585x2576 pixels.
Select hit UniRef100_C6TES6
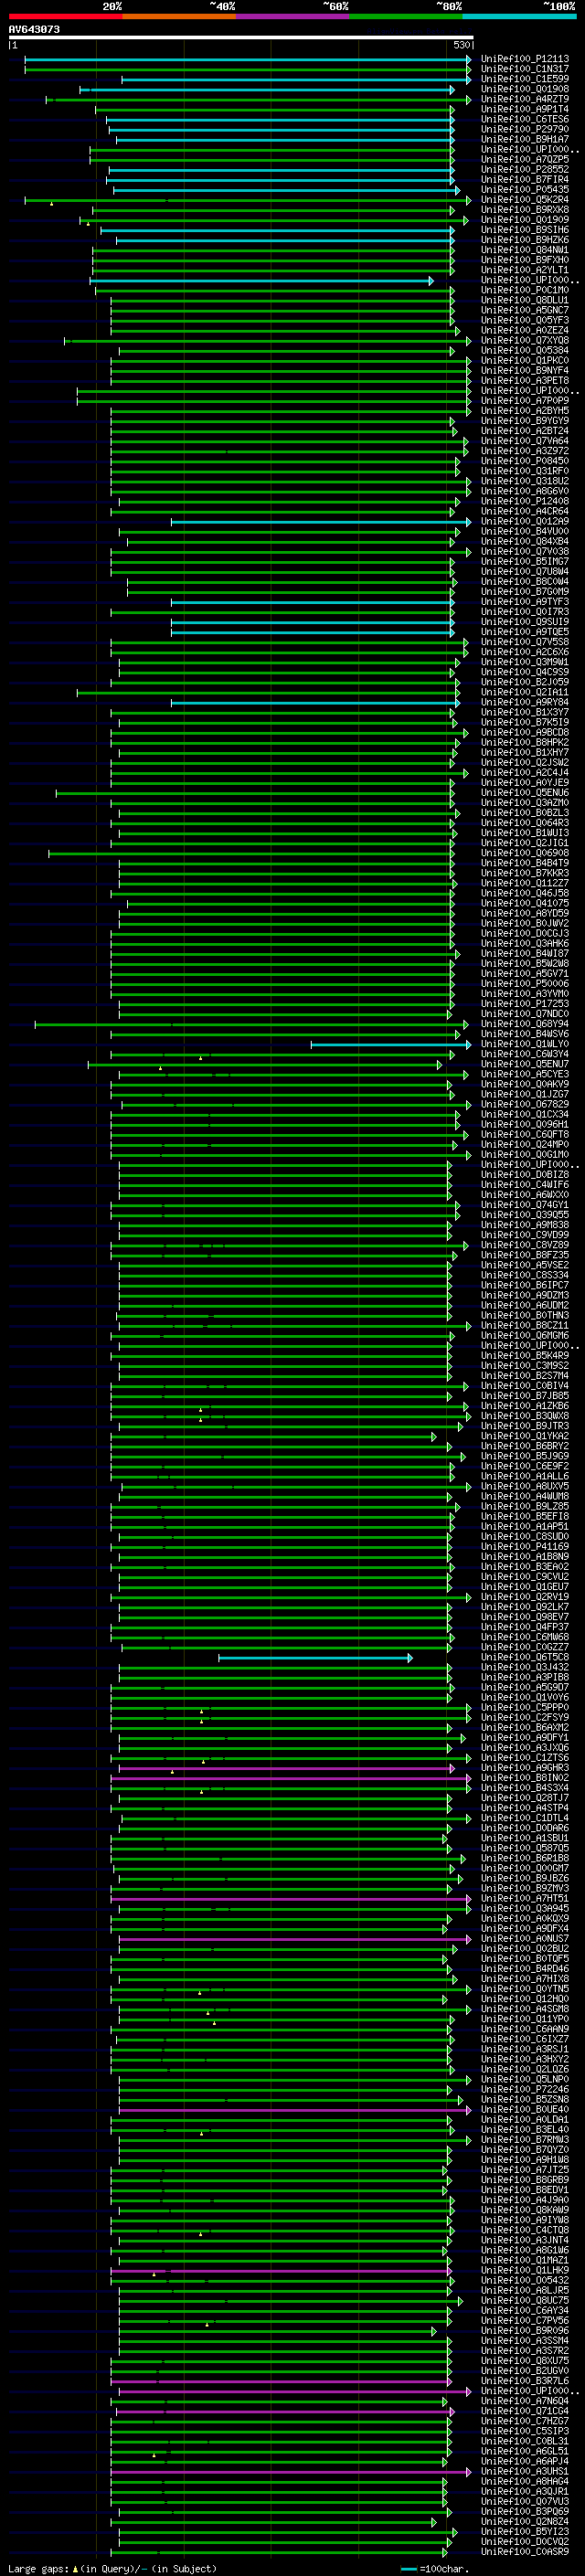[525, 119]
